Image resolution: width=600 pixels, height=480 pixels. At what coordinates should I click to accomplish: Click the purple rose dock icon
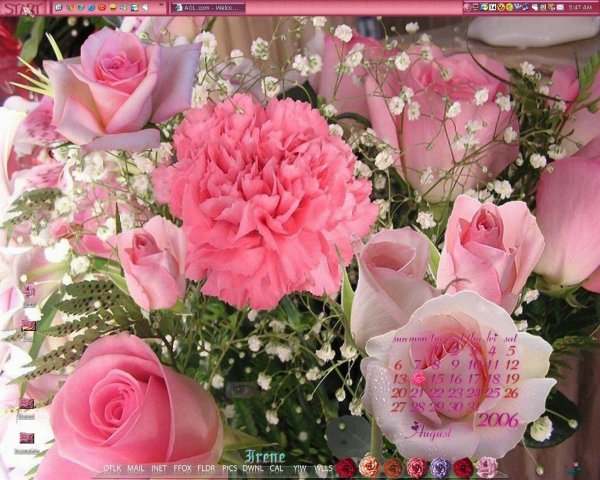(440, 467)
